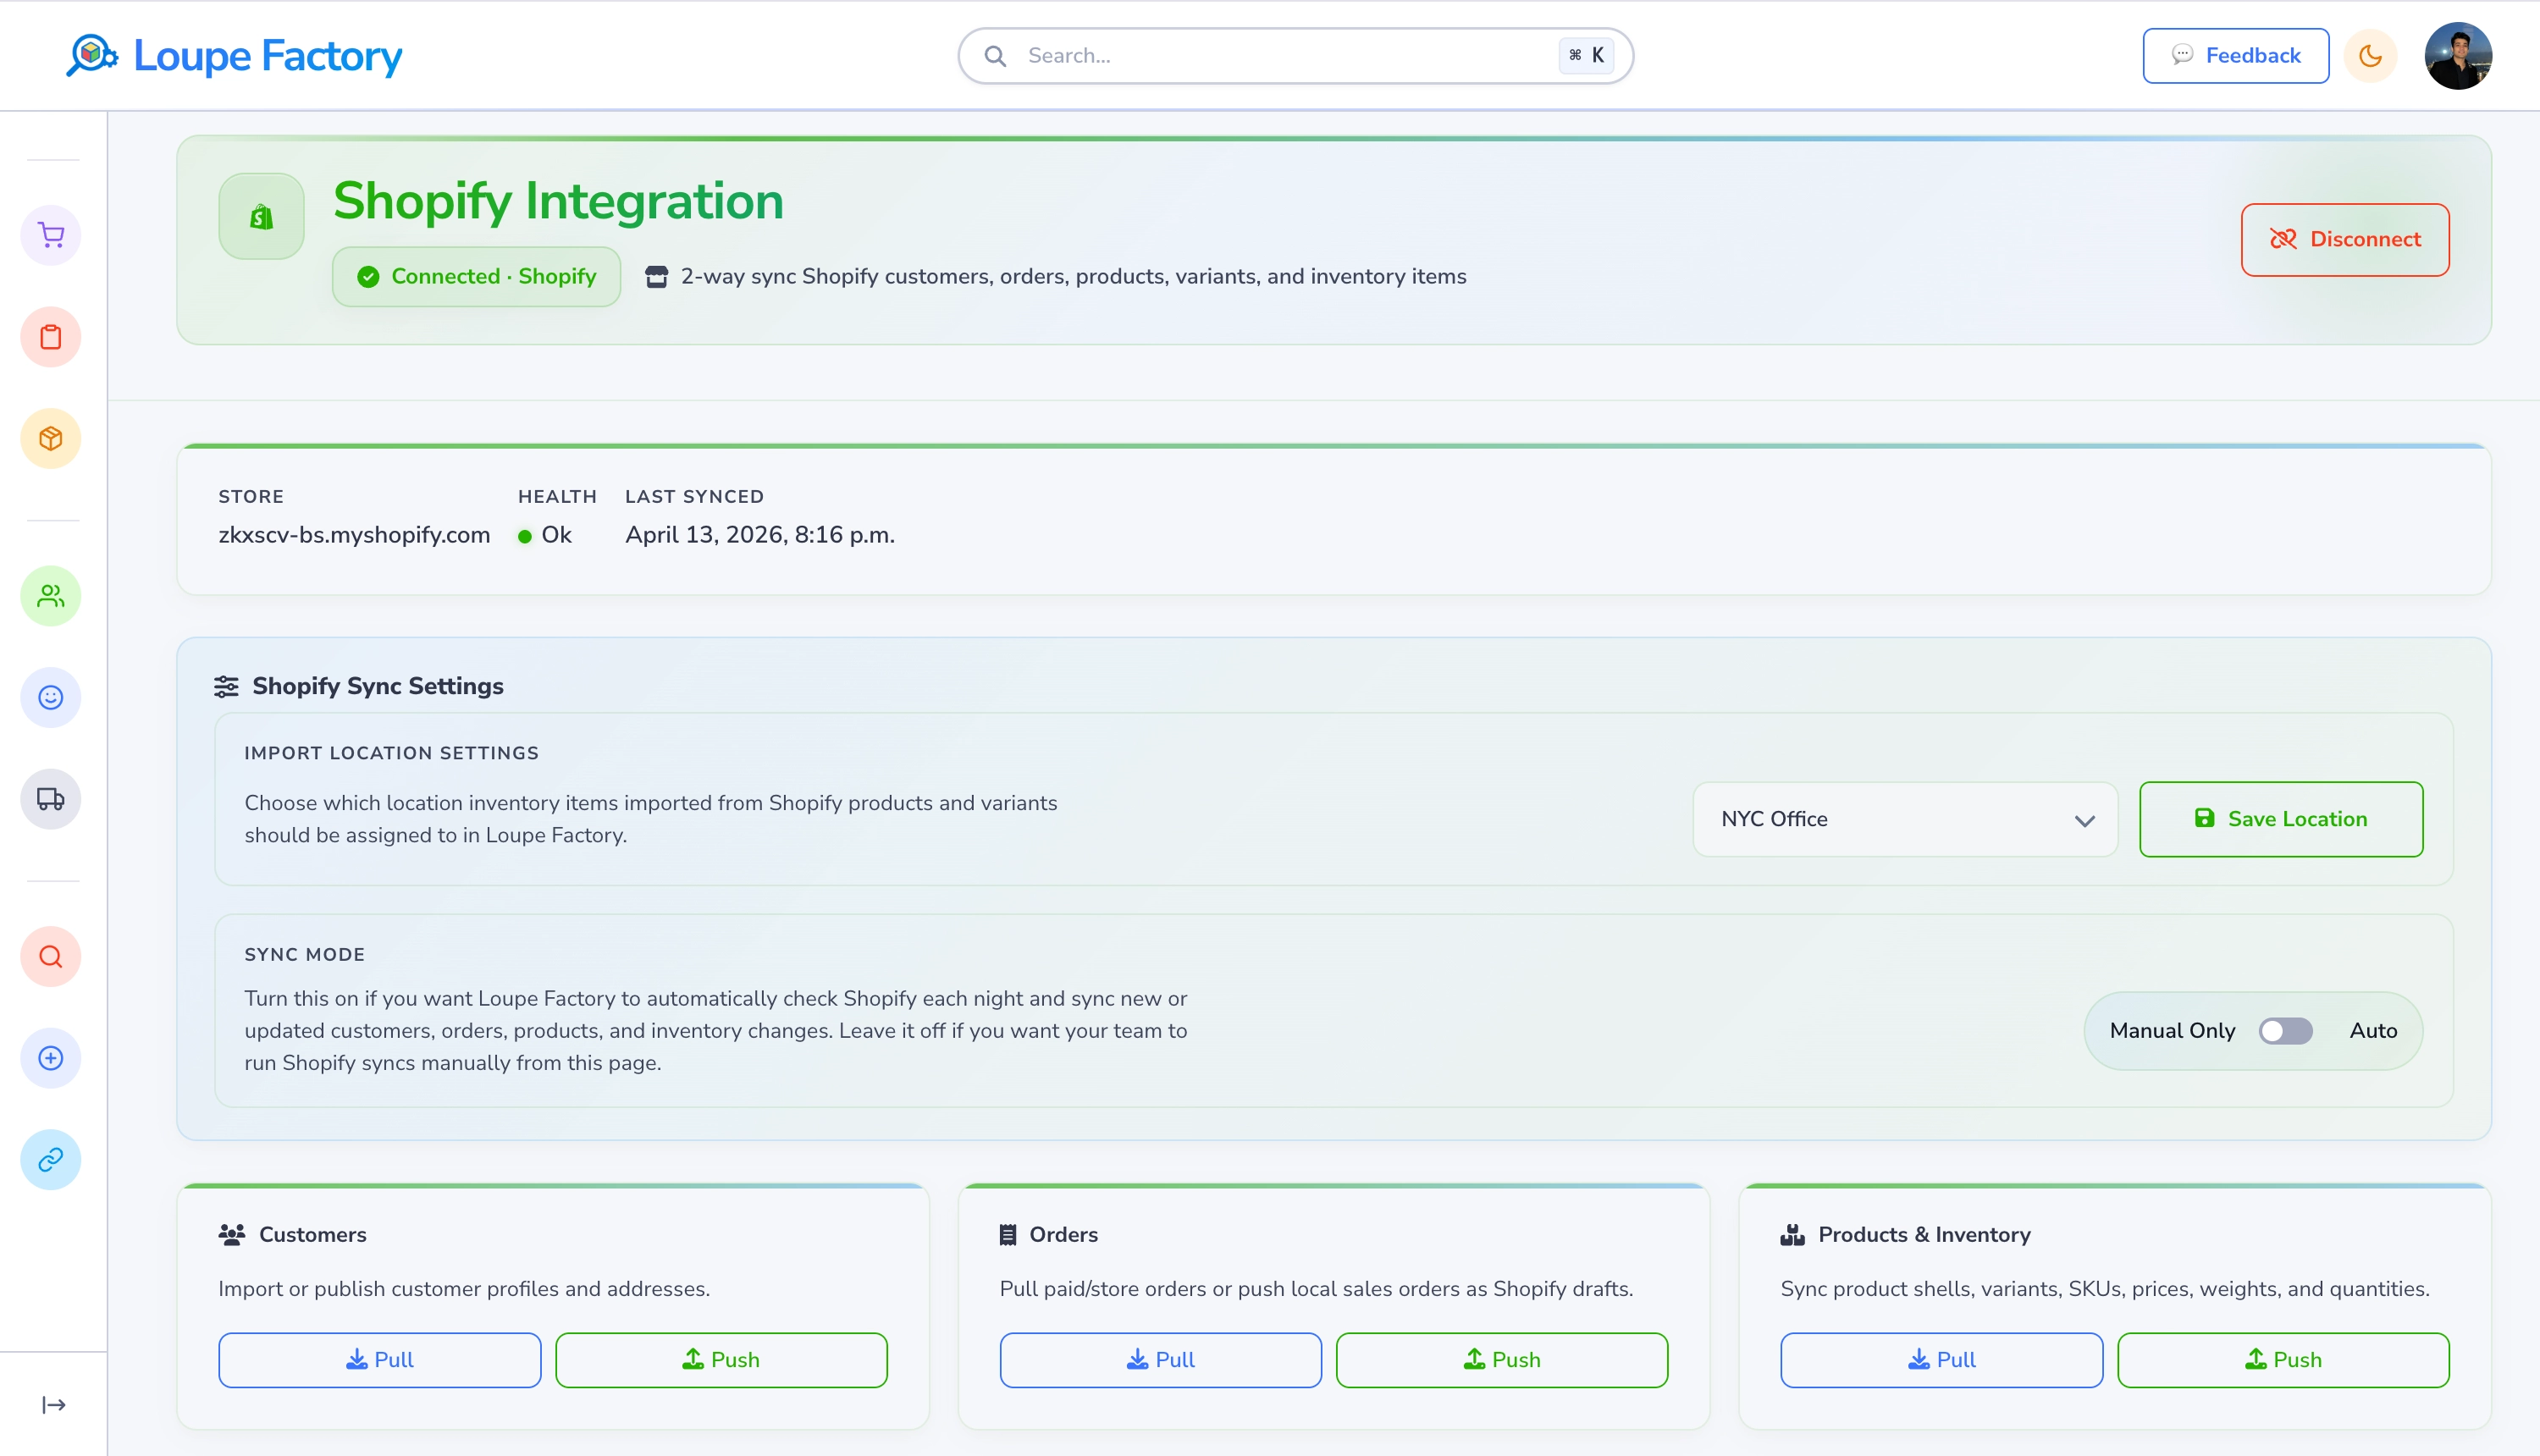Open the plus circle sidebar icon
The height and width of the screenshot is (1456, 2540).
51,1058
